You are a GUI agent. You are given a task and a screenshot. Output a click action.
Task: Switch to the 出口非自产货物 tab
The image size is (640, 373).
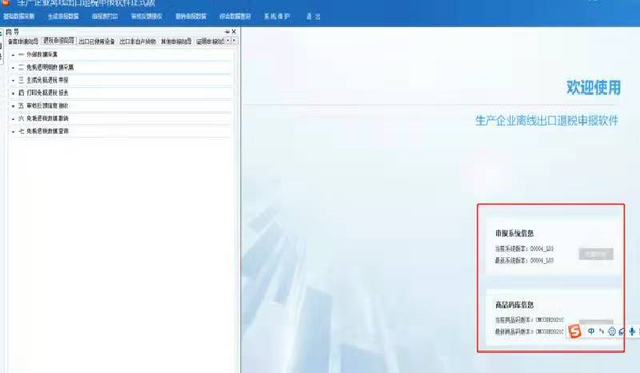pos(138,41)
